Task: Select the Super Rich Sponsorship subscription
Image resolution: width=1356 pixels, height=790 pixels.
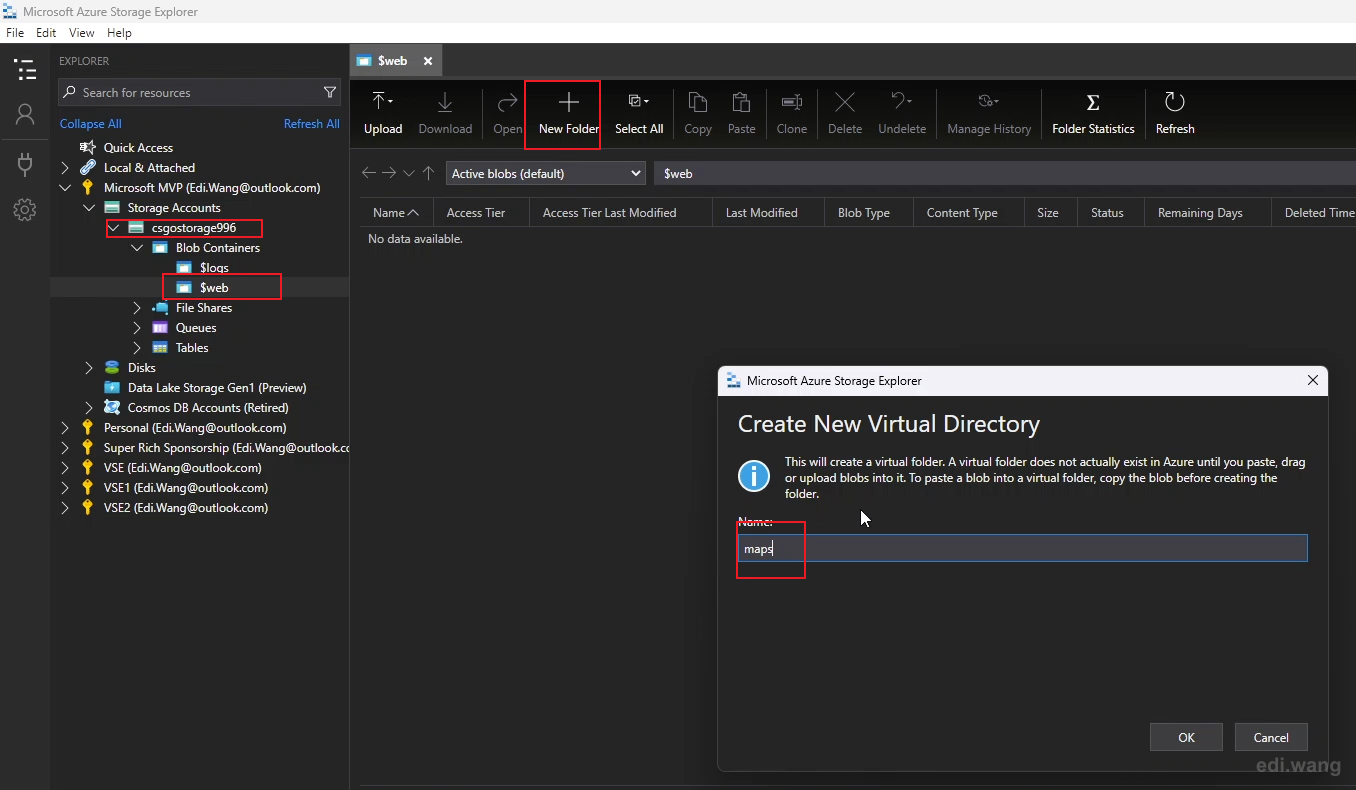Action: point(228,448)
